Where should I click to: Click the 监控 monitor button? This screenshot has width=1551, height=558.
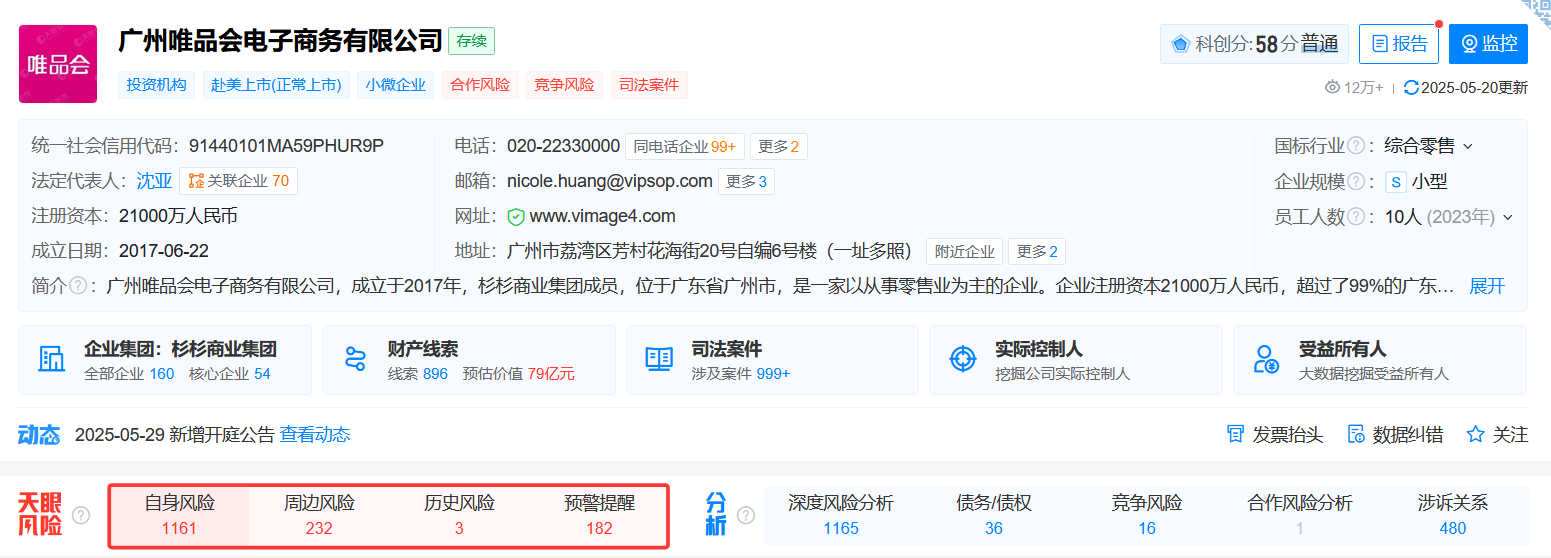(1488, 44)
